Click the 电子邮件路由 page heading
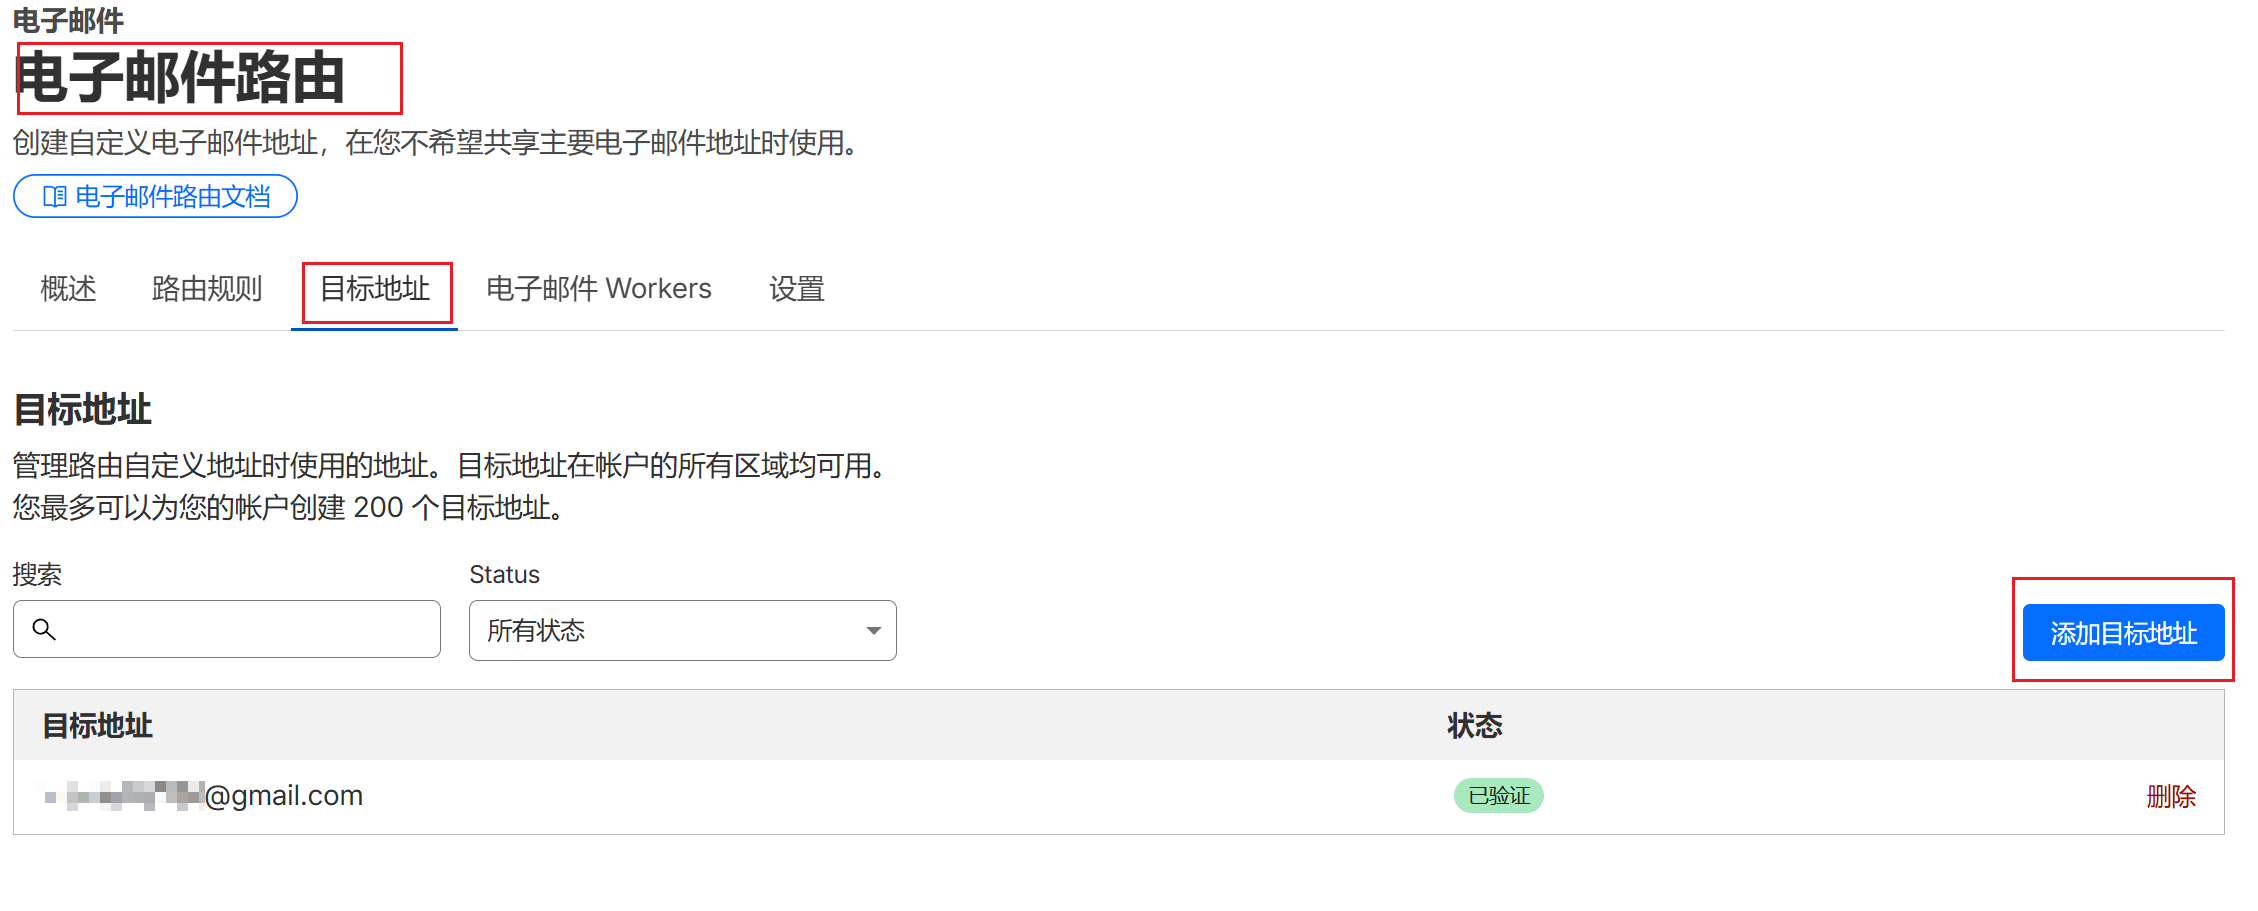Screen dimensions: 2258x911 181,78
